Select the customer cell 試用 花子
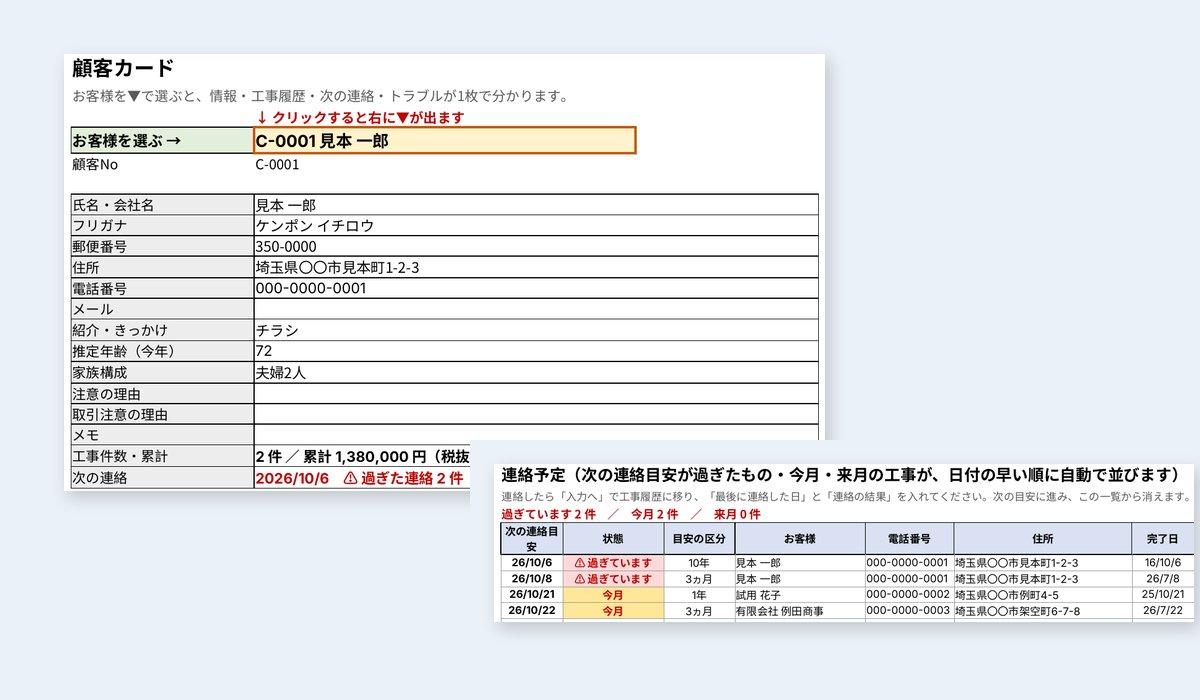 pos(799,594)
